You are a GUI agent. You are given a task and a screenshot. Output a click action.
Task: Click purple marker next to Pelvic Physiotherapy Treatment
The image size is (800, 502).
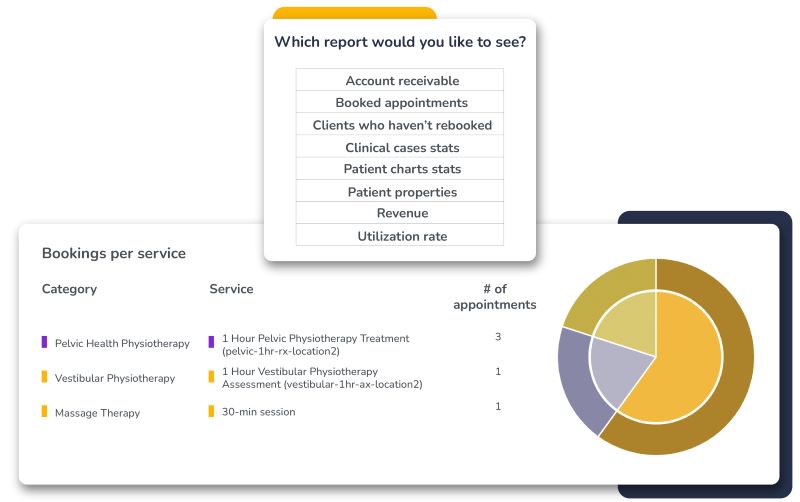click(211, 342)
